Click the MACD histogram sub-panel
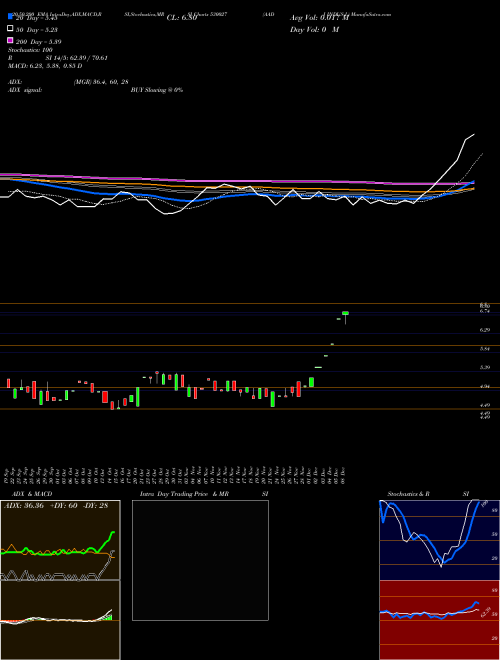 [60, 620]
